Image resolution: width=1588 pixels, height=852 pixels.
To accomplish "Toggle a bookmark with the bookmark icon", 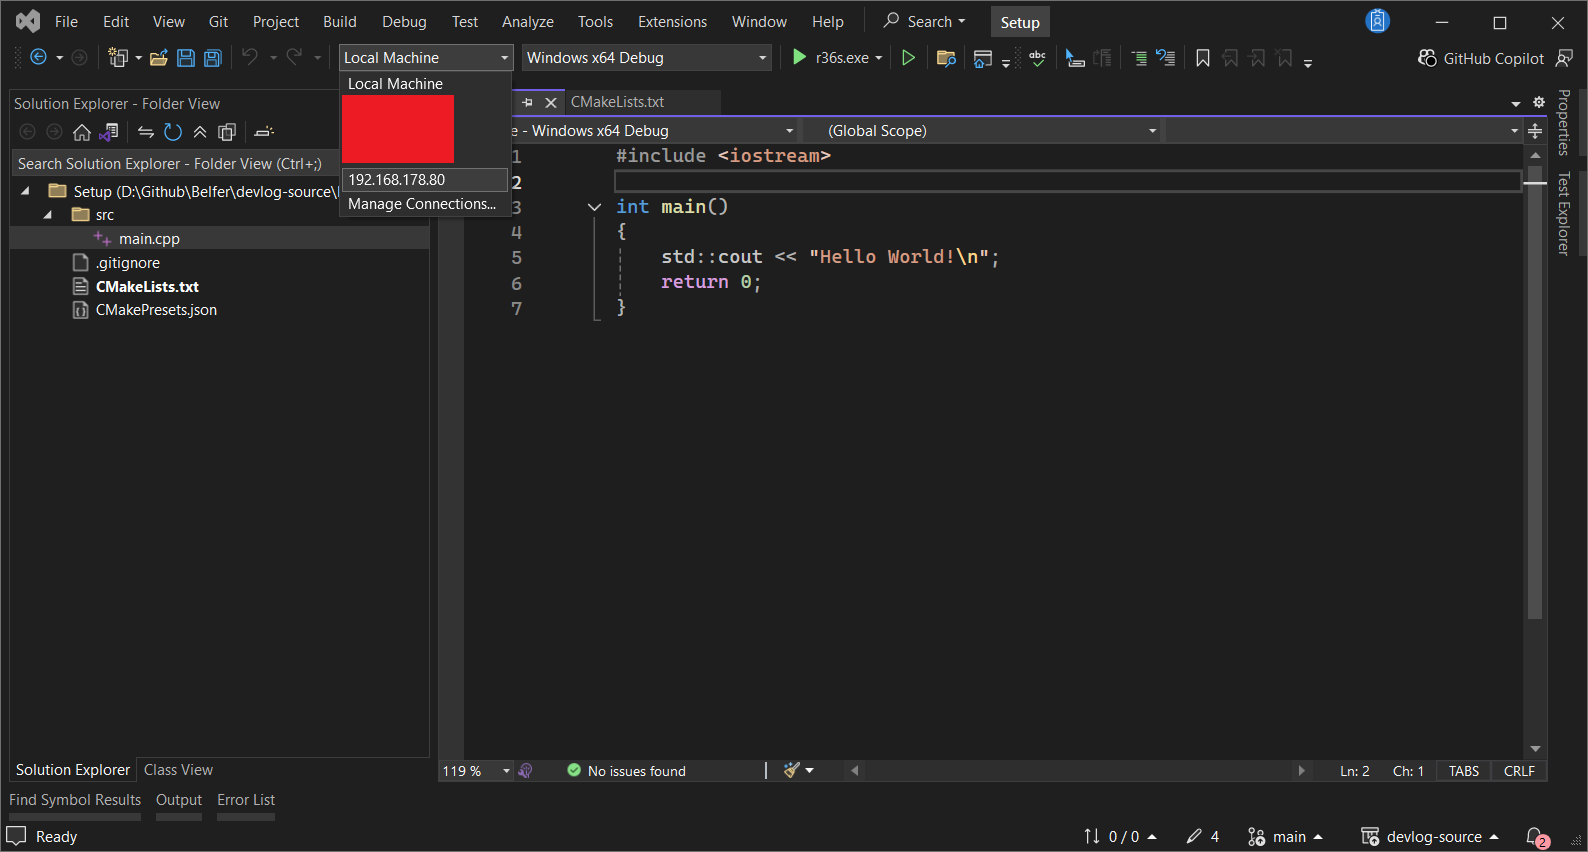I will point(1203,58).
